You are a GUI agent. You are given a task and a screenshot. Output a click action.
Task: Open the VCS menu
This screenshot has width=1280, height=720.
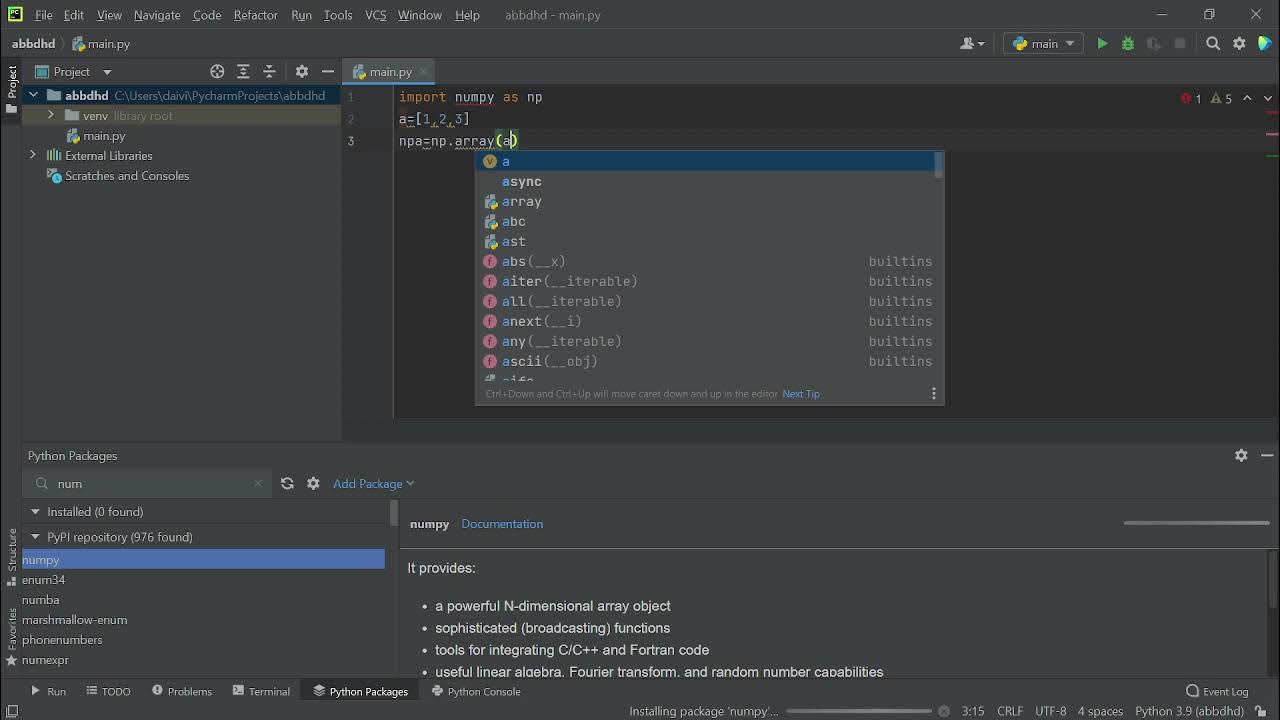[x=375, y=15]
